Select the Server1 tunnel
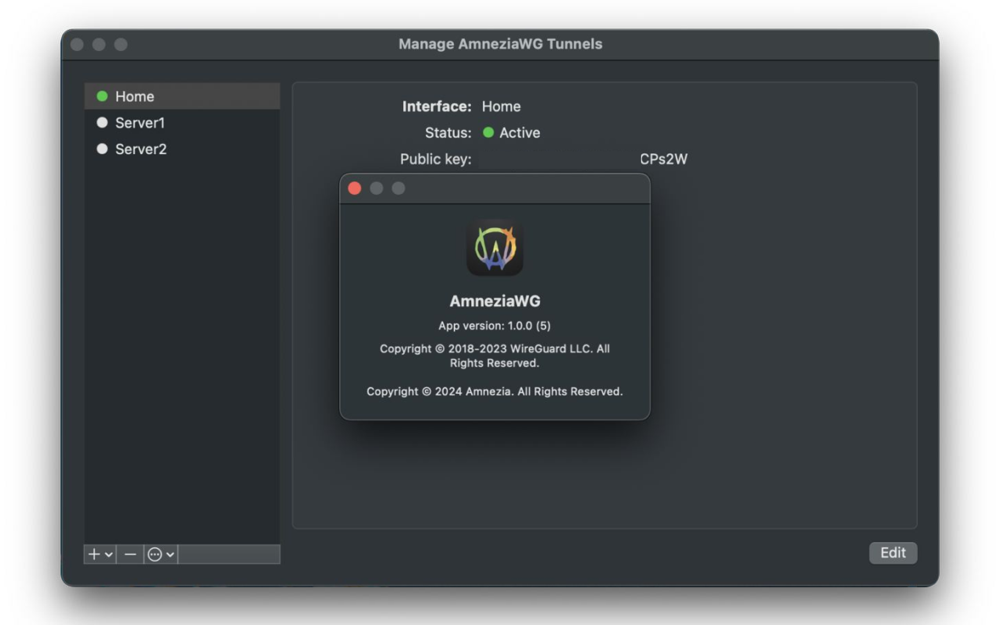The width and height of the screenshot is (1000, 625). click(x=182, y=122)
